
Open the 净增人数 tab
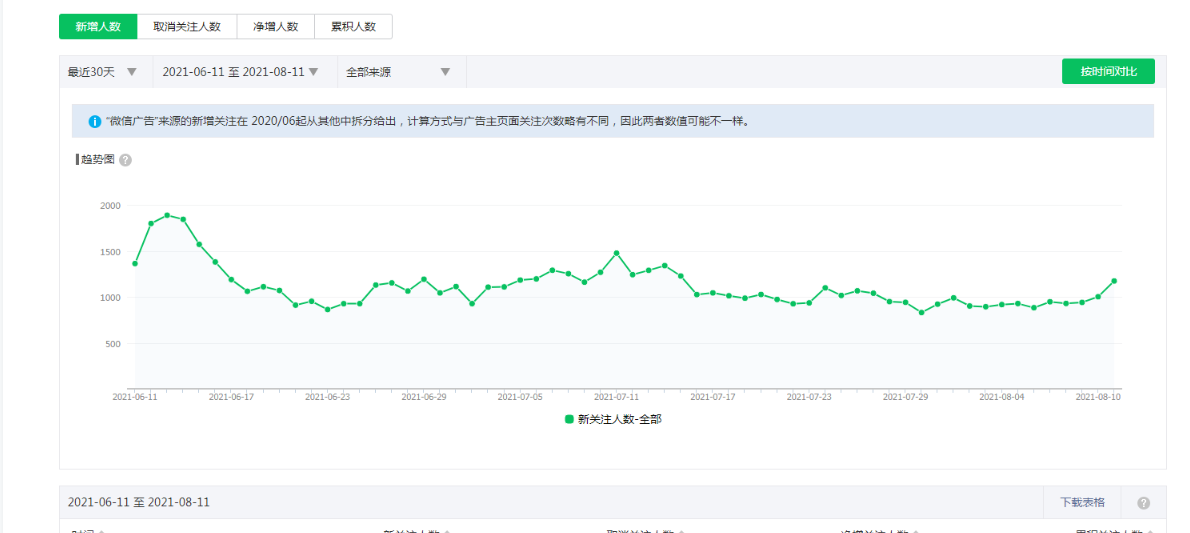pyautogui.click(x=275, y=27)
